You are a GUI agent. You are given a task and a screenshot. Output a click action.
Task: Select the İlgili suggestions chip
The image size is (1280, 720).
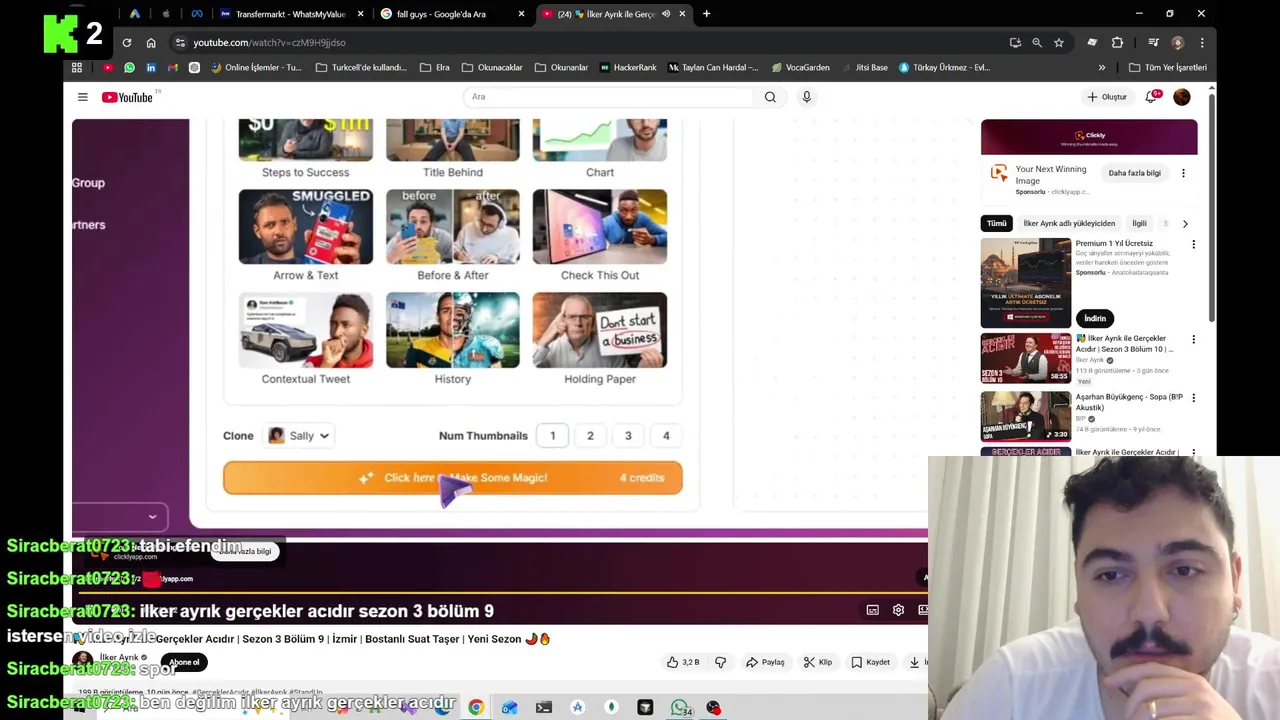click(x=1139, y=224)
